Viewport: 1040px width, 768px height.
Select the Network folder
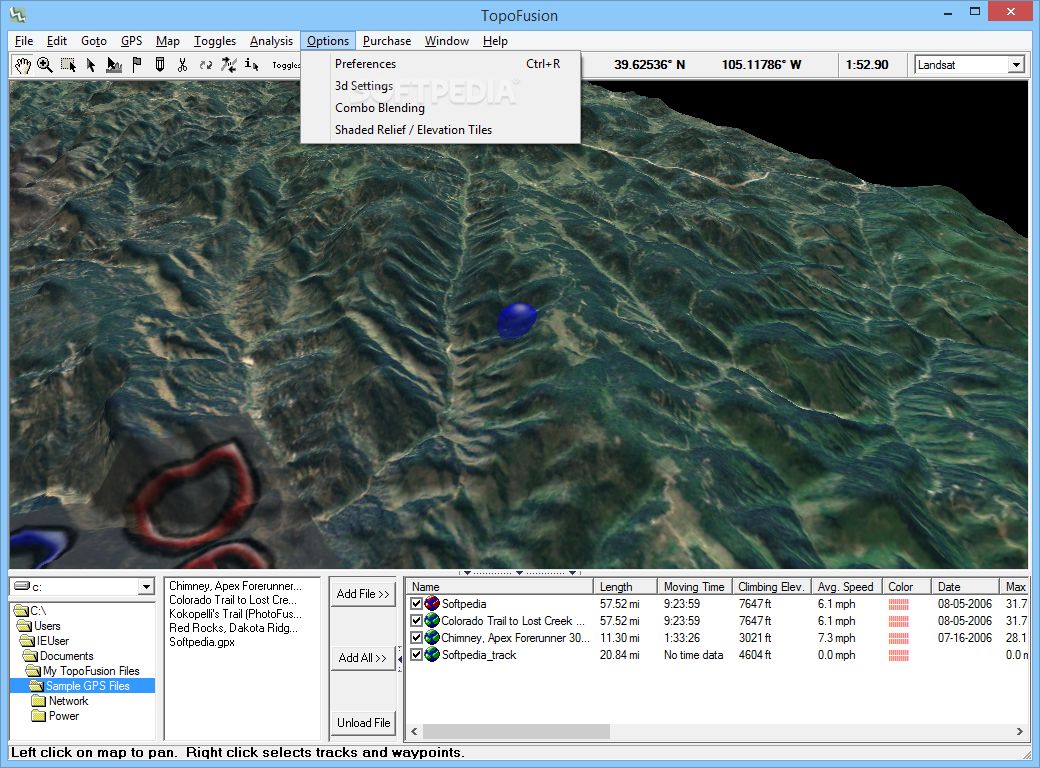point(60,701)
